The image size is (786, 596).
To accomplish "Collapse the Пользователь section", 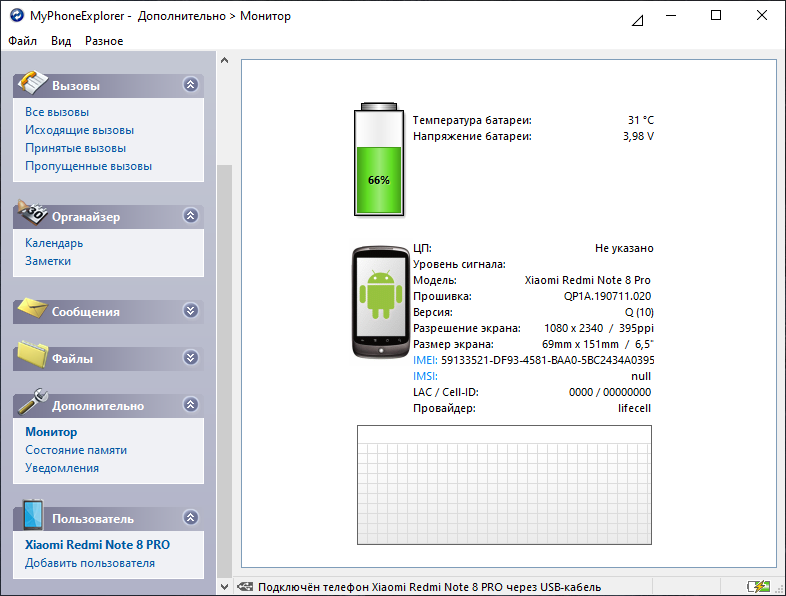I will pyautogui.click(x=190, y=517).
